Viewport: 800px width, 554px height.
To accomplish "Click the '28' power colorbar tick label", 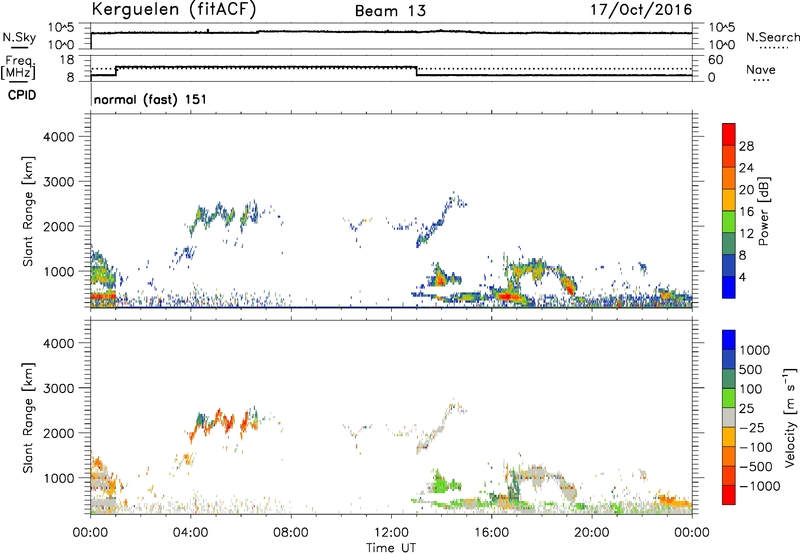I will click(746, 146).
